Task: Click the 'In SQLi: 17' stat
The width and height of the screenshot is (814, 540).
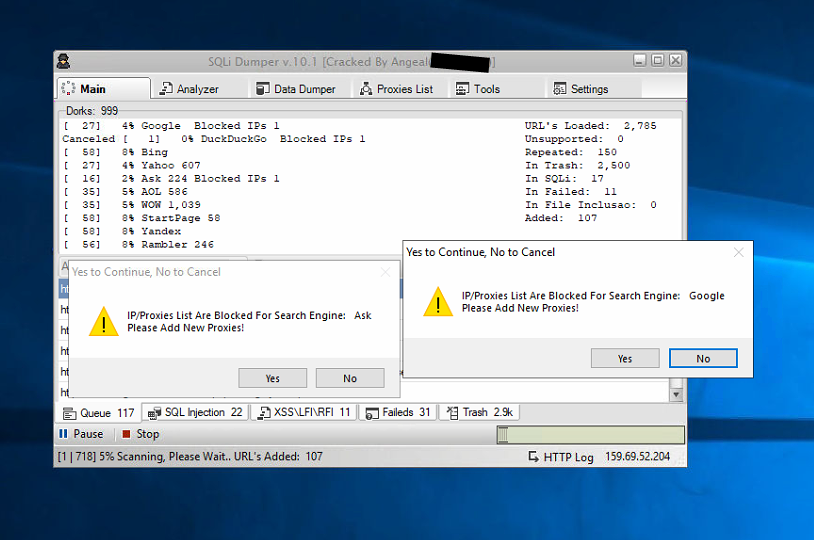Action: tap(564, 178)
